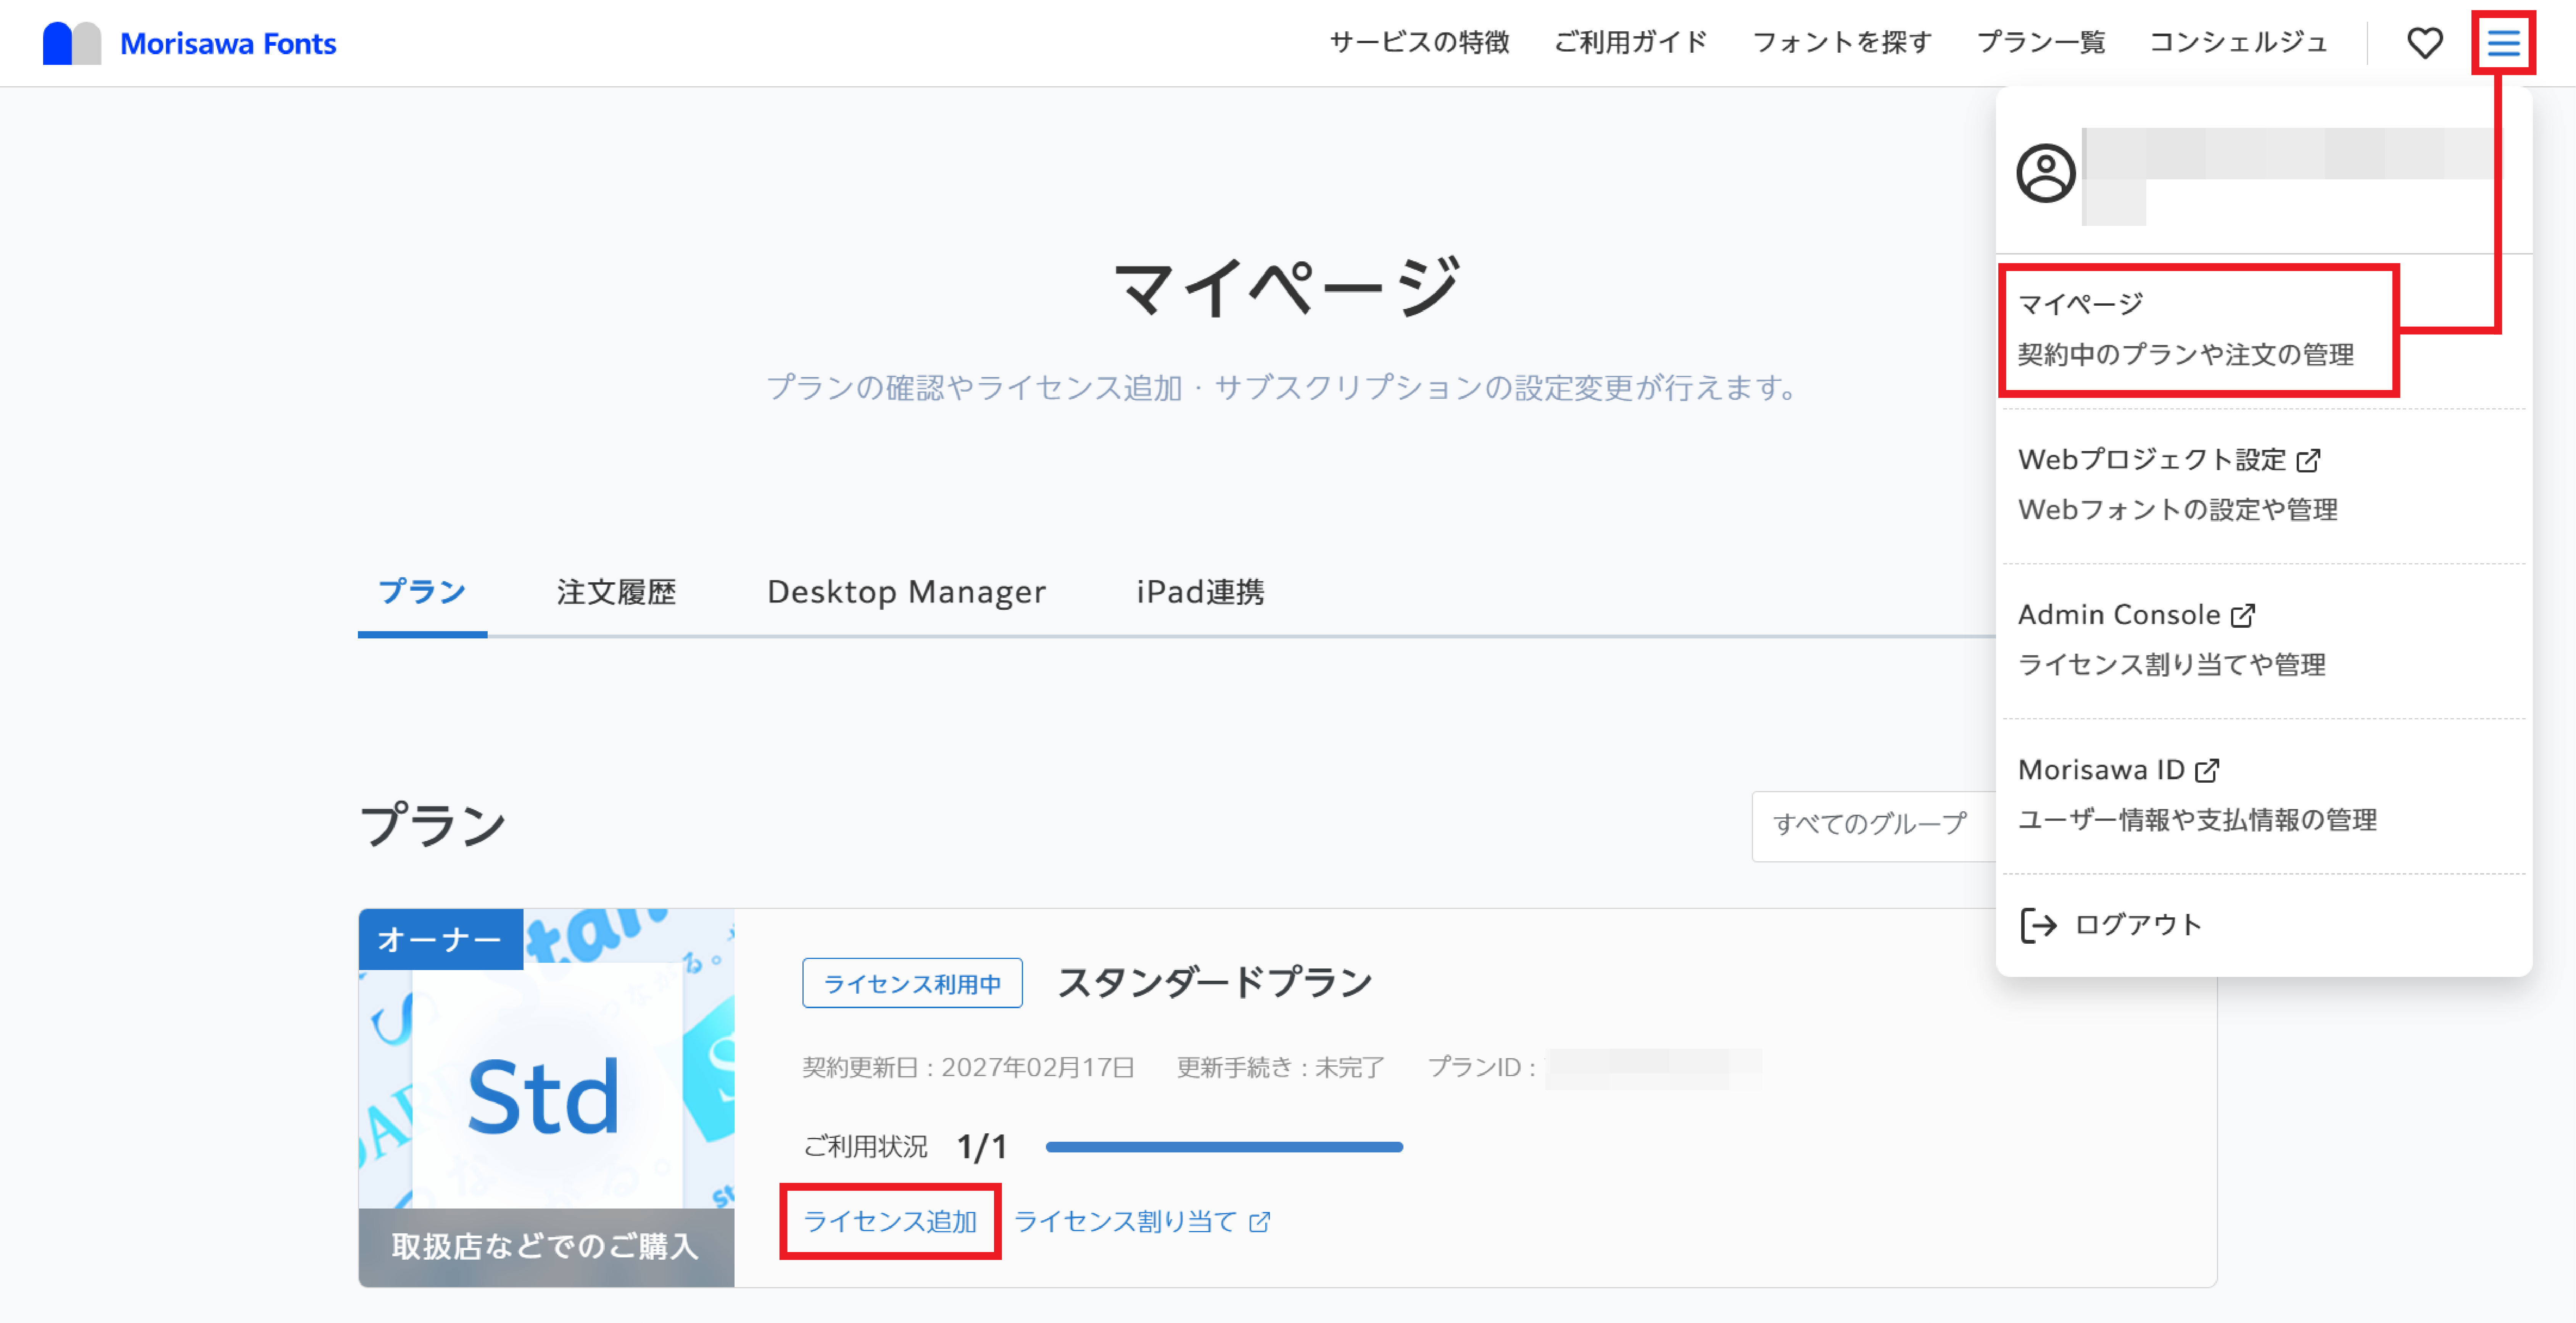This screenshot has height=1323, width=2576.
Task: Open プラン一覧 from the header
Action: [x=2041, y=42]
